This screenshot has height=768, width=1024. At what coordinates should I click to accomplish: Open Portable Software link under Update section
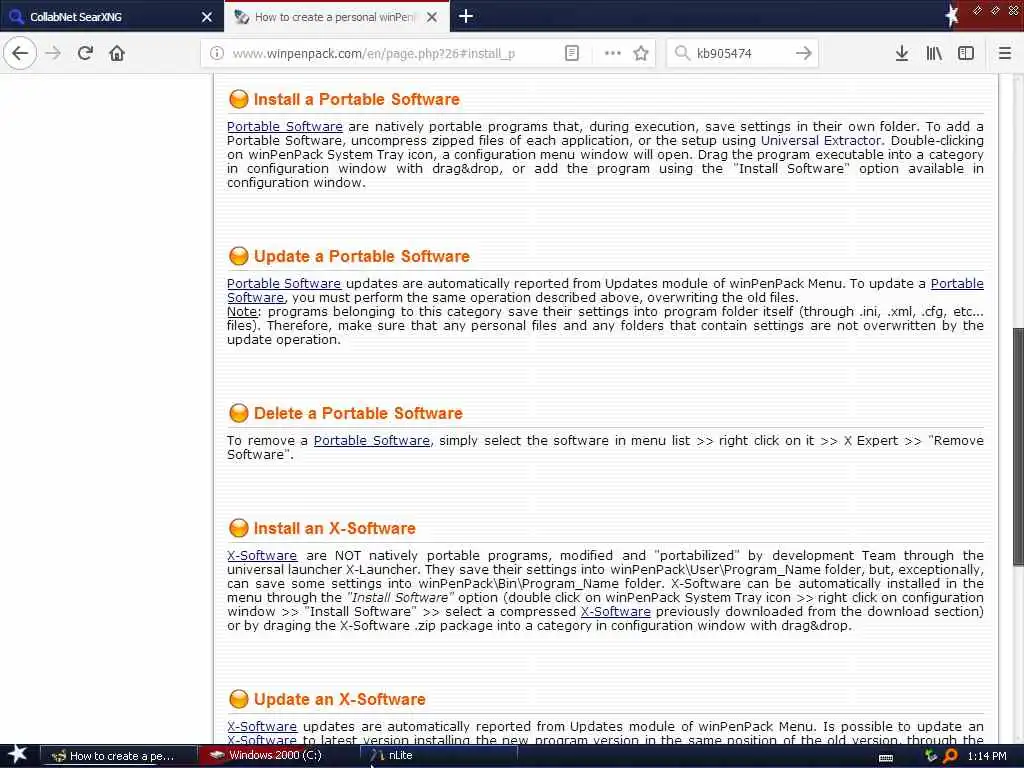point(283,283)
